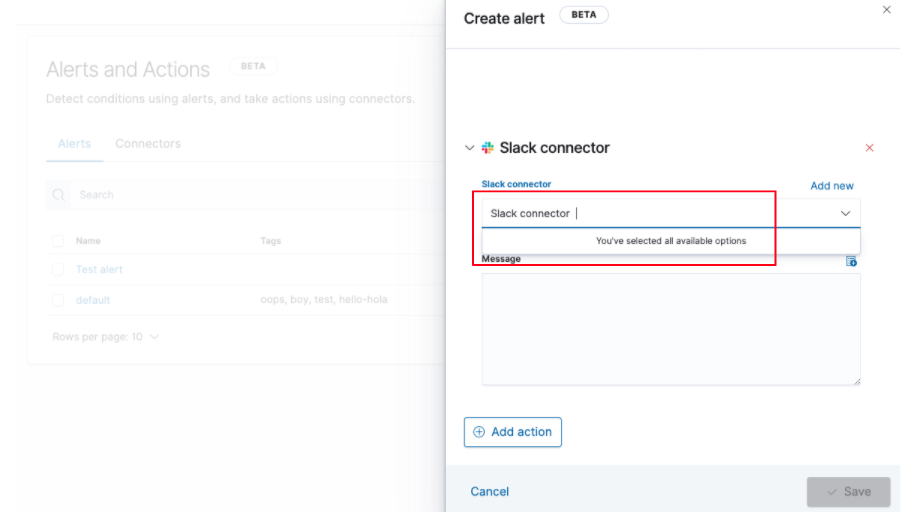Image resolution: width=914 pixels, height=512 pixels.
Task: Sort by the Name column header
Action: [x=88, y=241]
